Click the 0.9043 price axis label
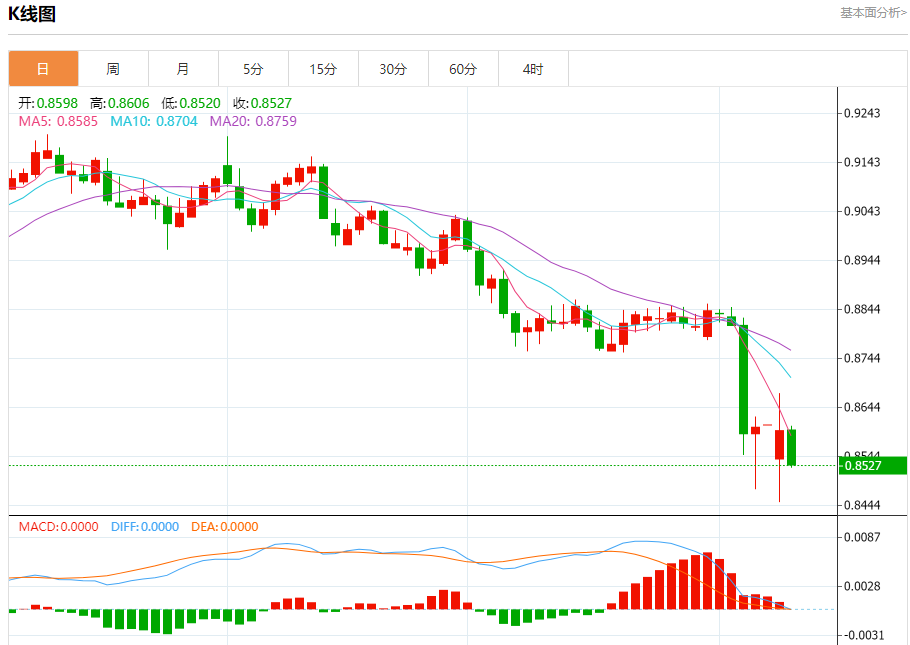Screen dimensions: 910x645 click(x=862, y=211)
